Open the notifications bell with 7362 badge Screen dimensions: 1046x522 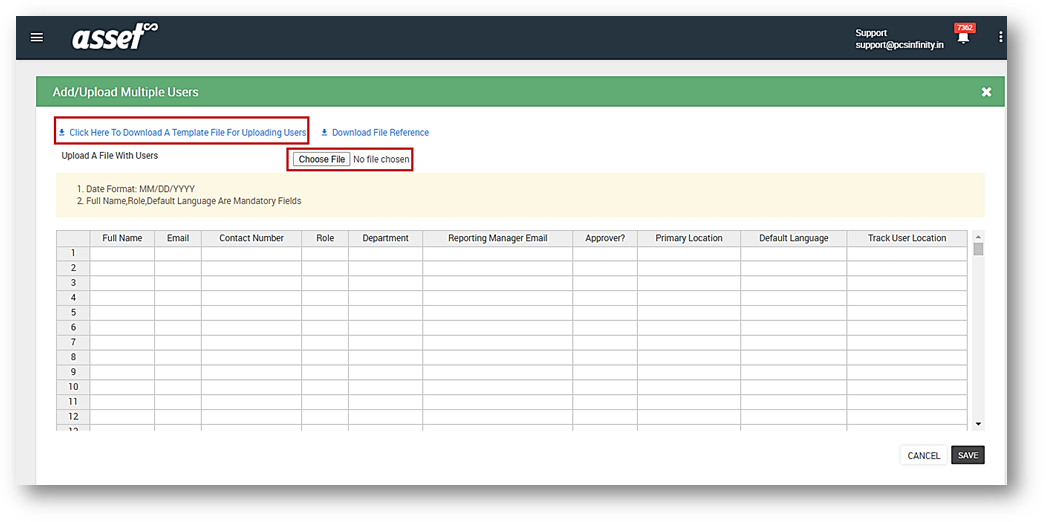pyautogui.click(x=963, y=37)
